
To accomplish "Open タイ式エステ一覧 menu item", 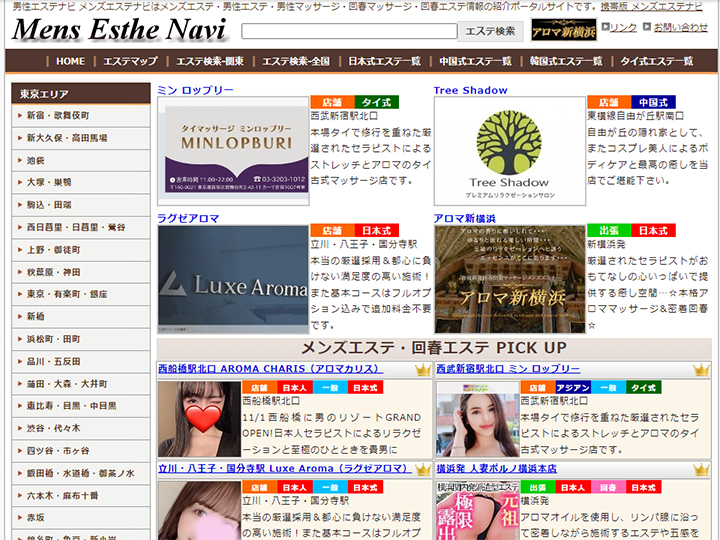I will pyautogui.click(x=657, y=61).
